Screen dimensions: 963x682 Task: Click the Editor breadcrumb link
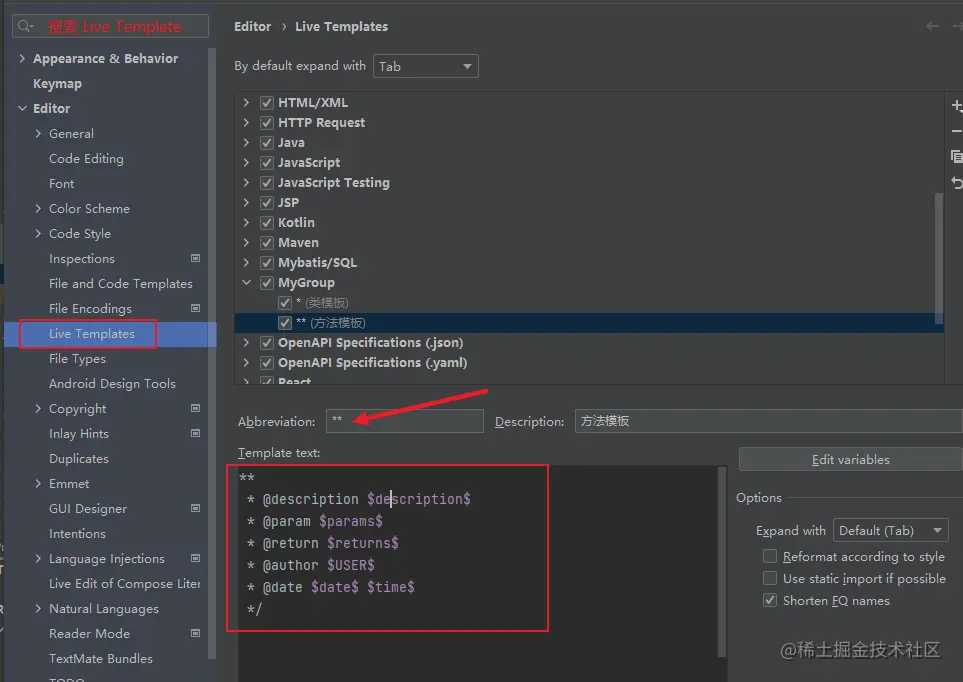[252, 26]
